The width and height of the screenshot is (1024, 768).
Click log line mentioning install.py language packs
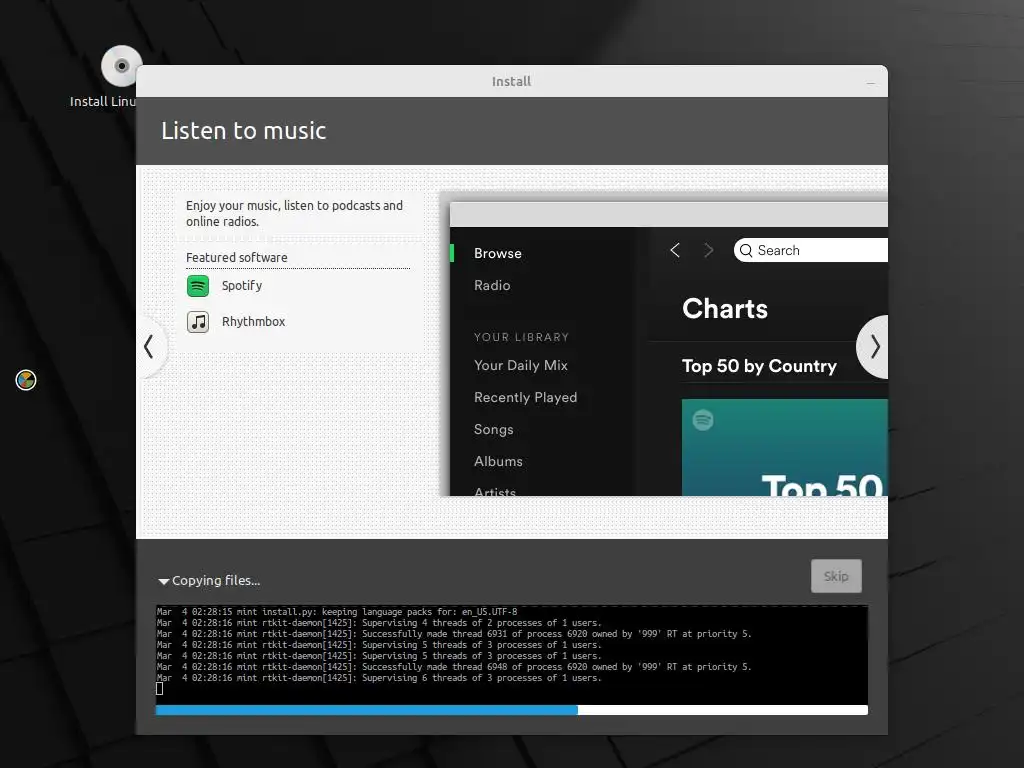(337, 612)
